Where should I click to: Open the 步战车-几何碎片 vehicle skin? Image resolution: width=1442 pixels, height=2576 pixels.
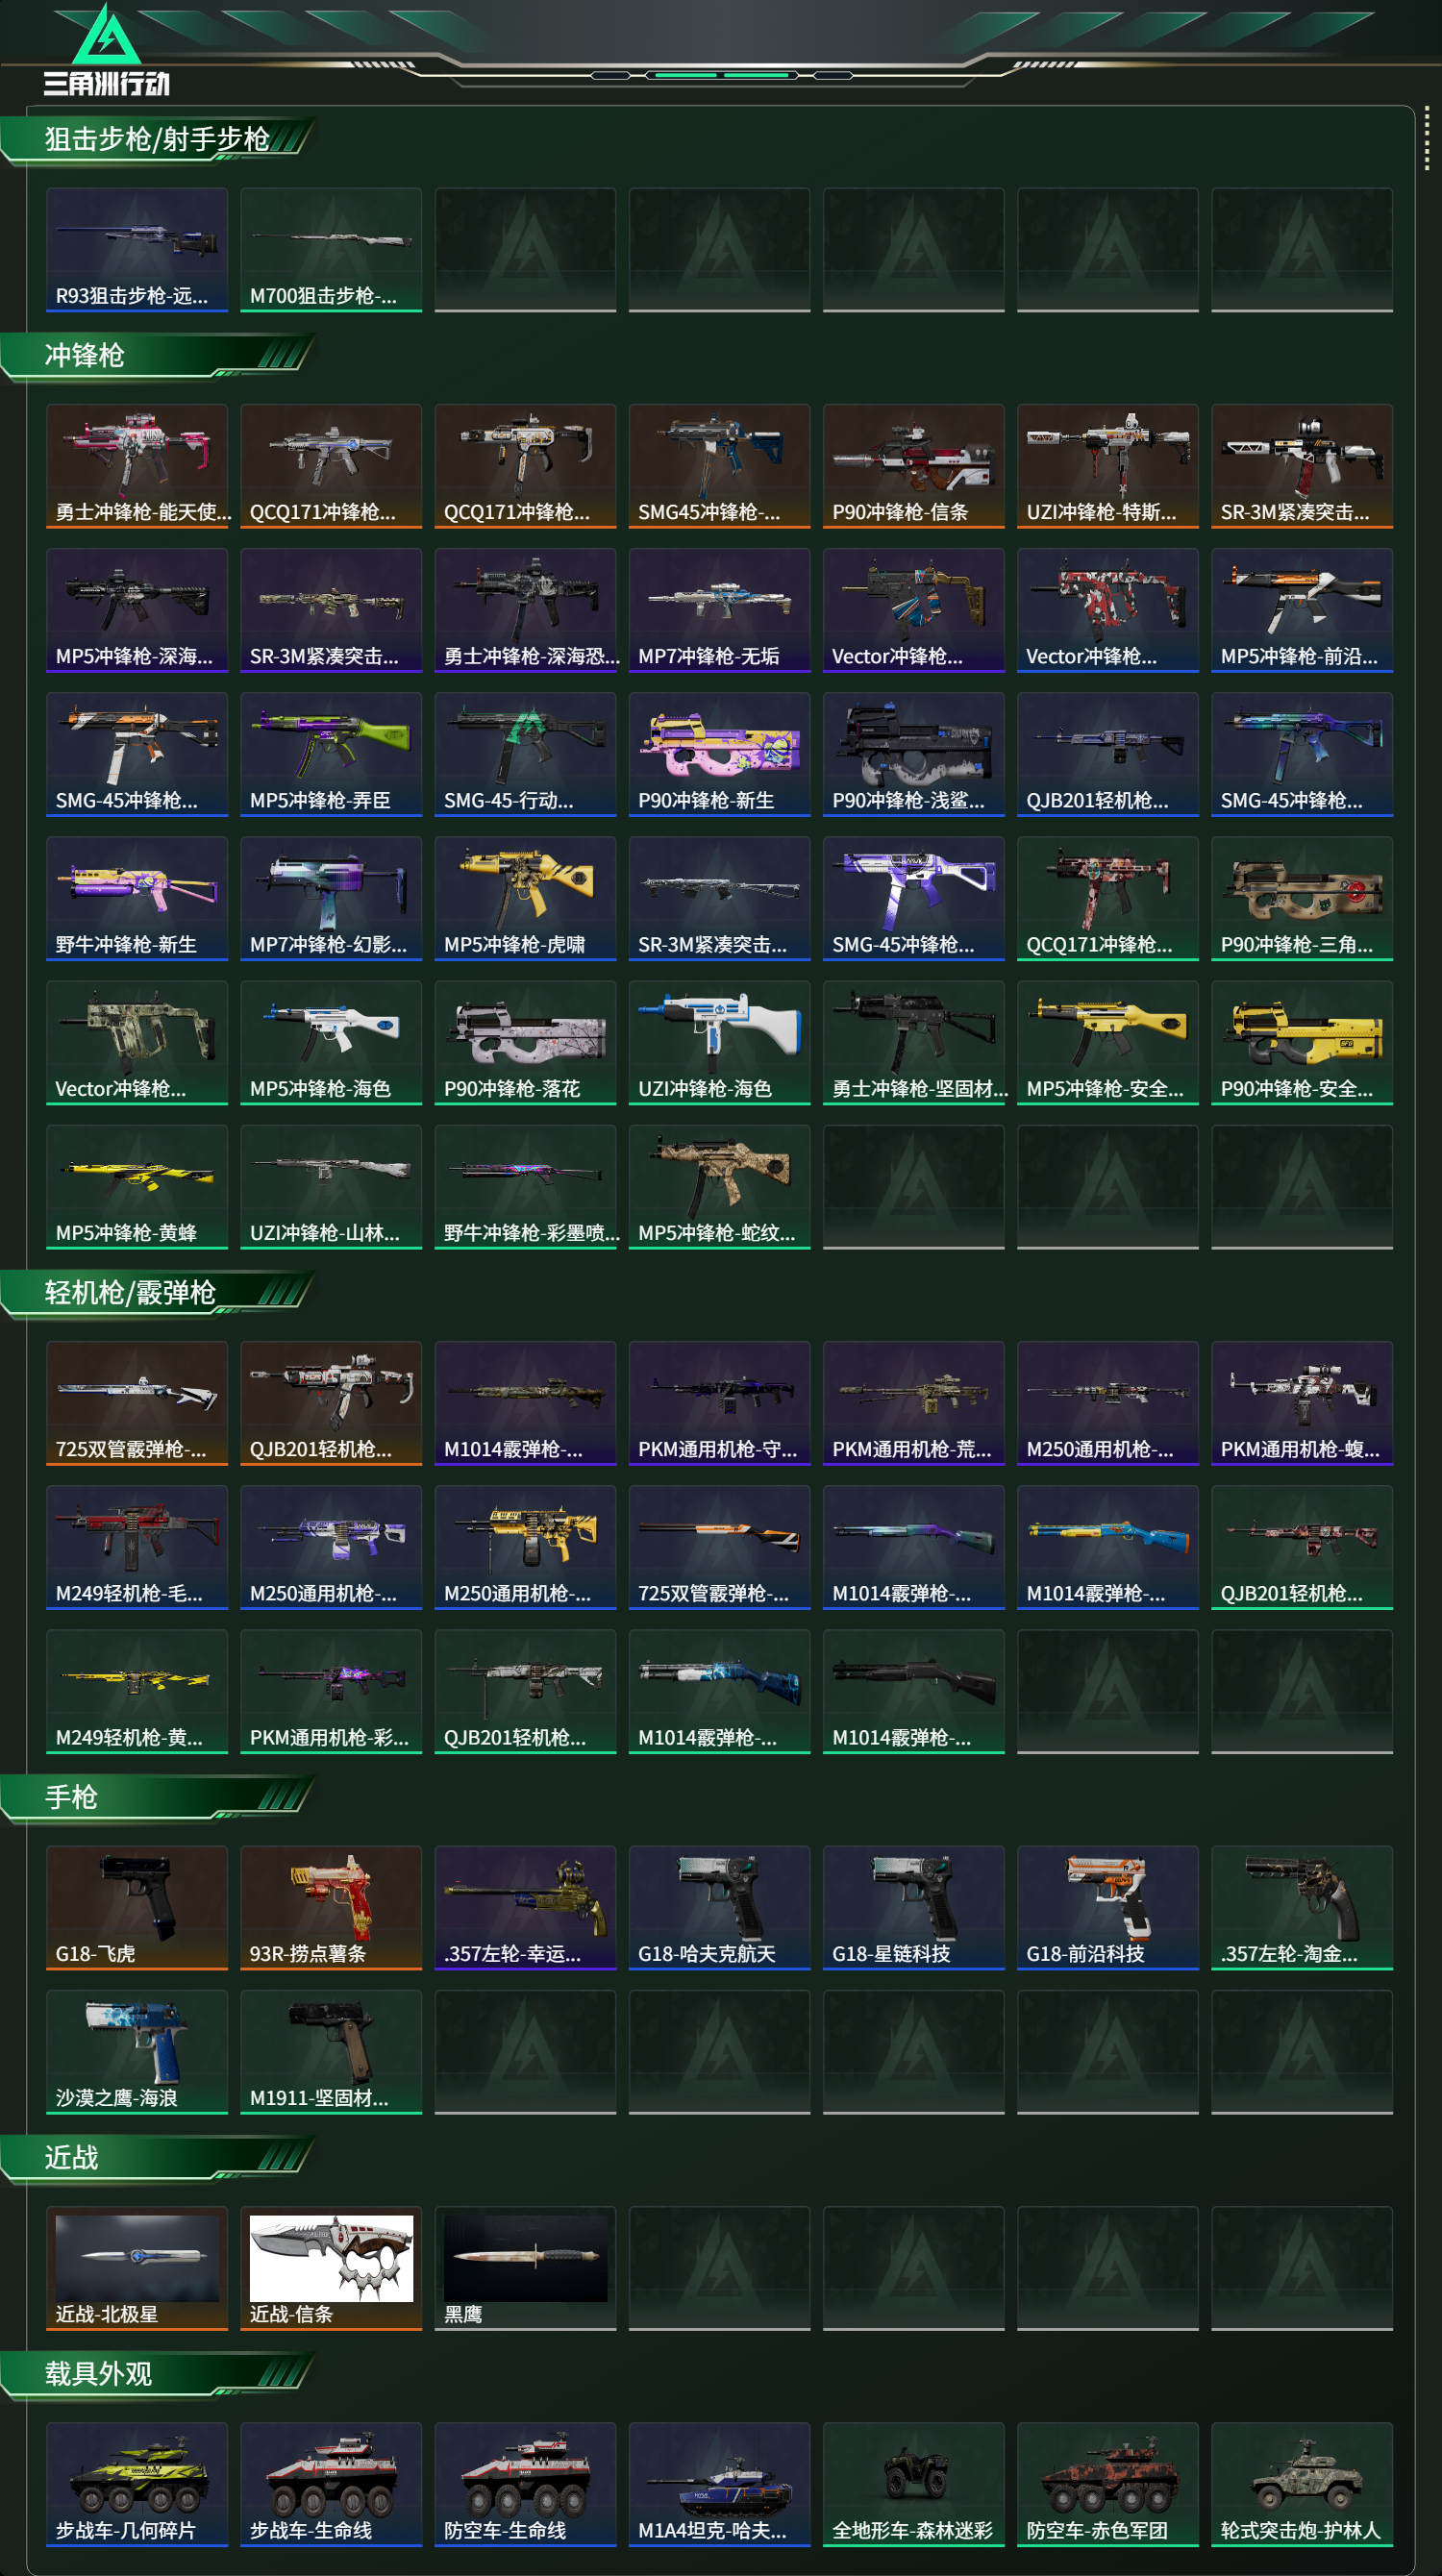coord(137,2483)
